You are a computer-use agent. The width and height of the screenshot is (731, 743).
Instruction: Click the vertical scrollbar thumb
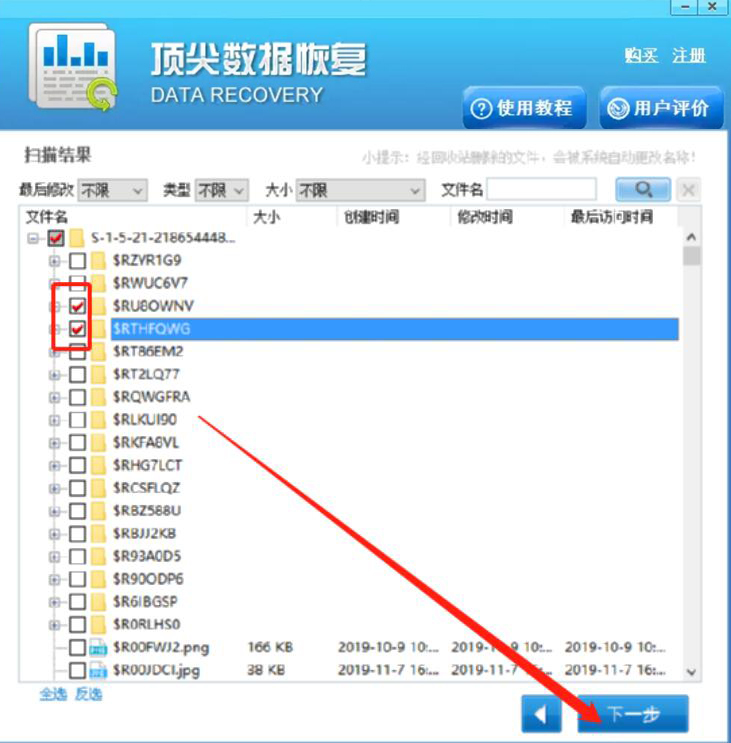coord(692,256)
